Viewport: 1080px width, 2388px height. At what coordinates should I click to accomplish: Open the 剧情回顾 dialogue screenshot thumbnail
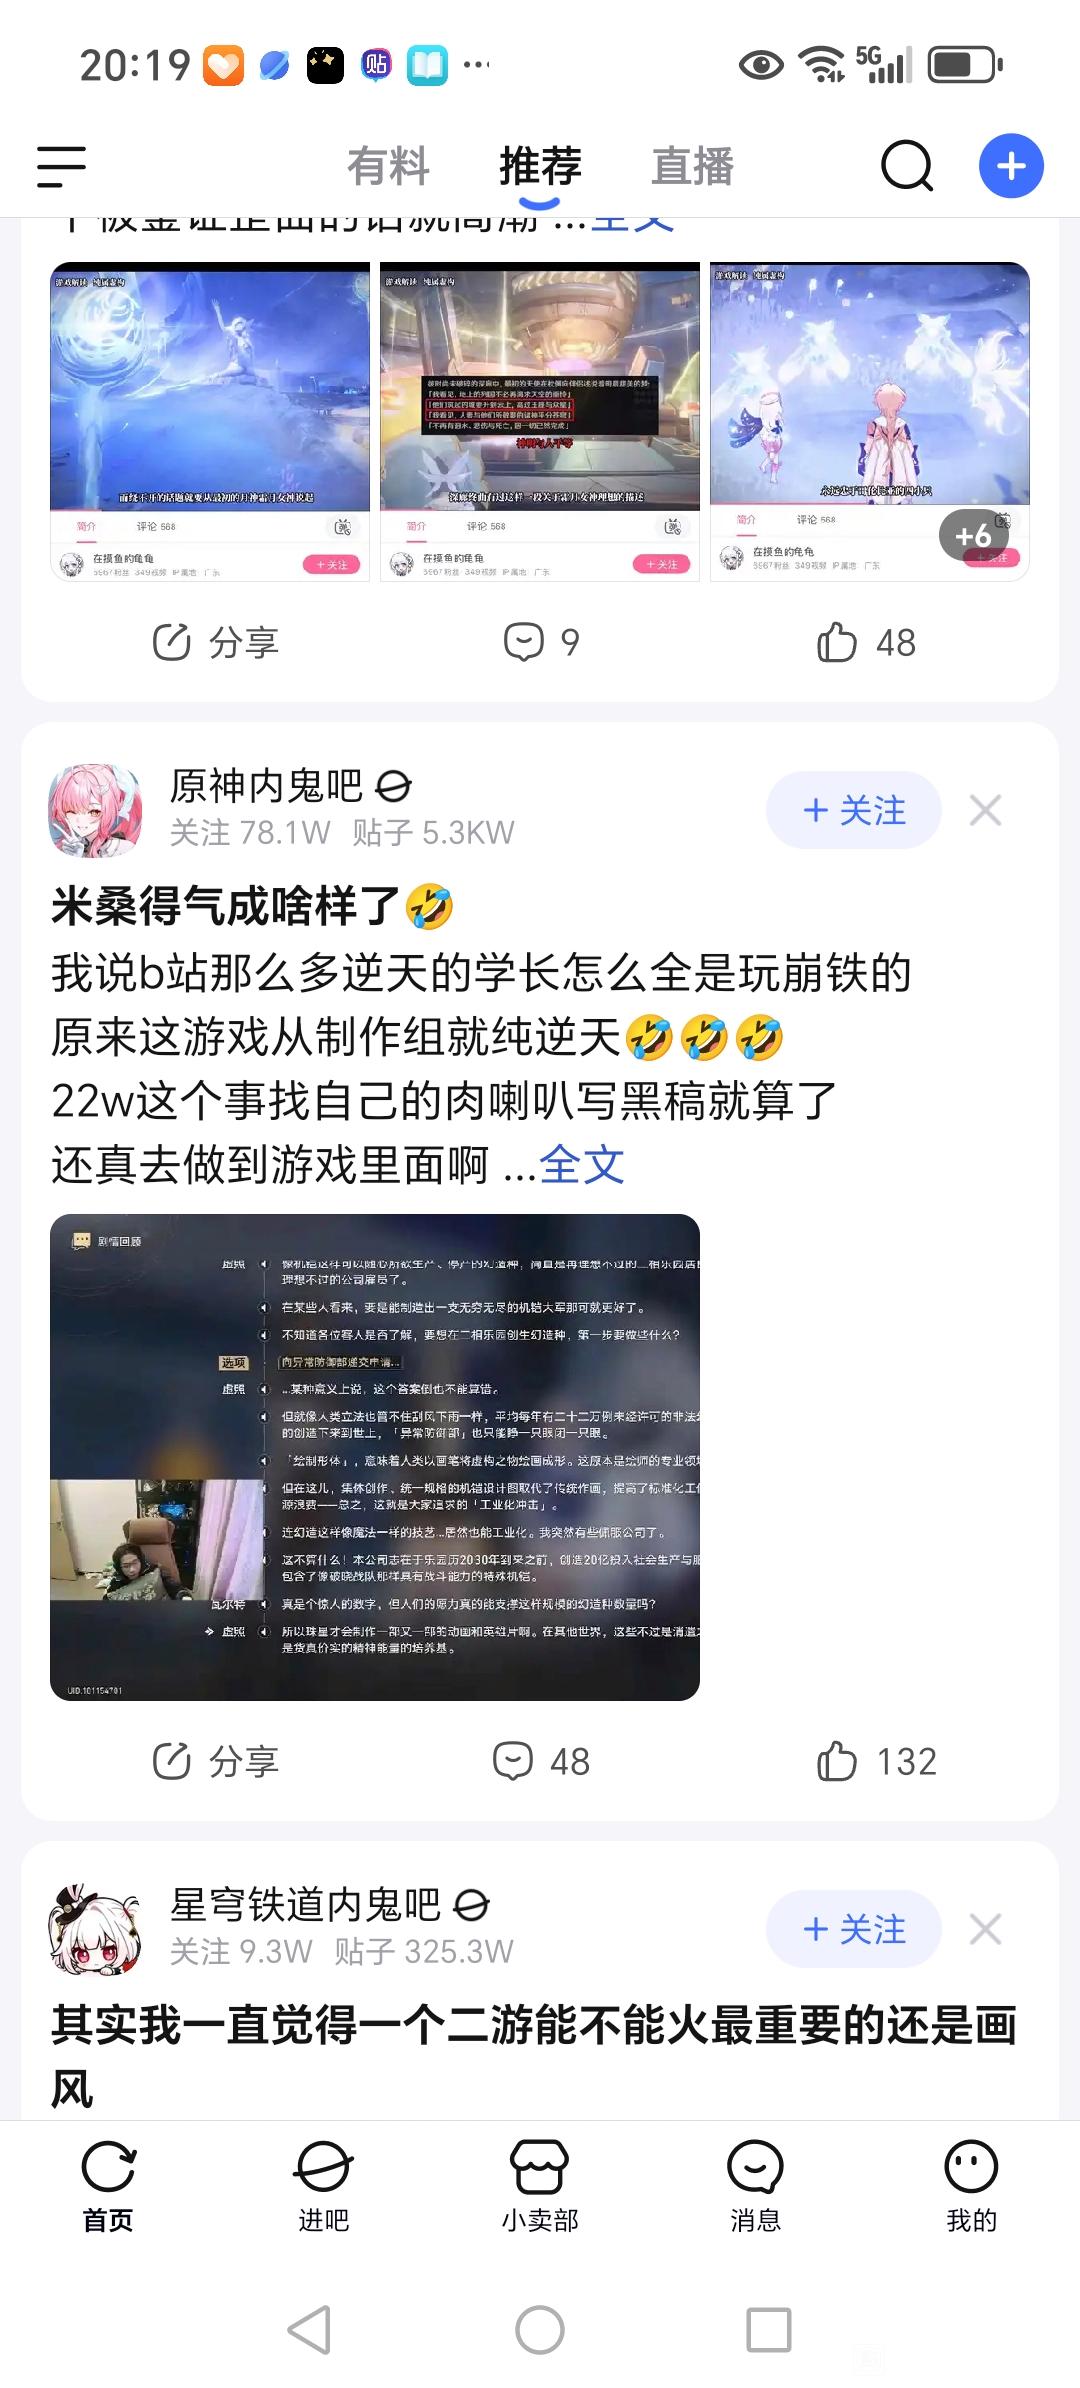pyautogui.click(x=375, y=1457)
